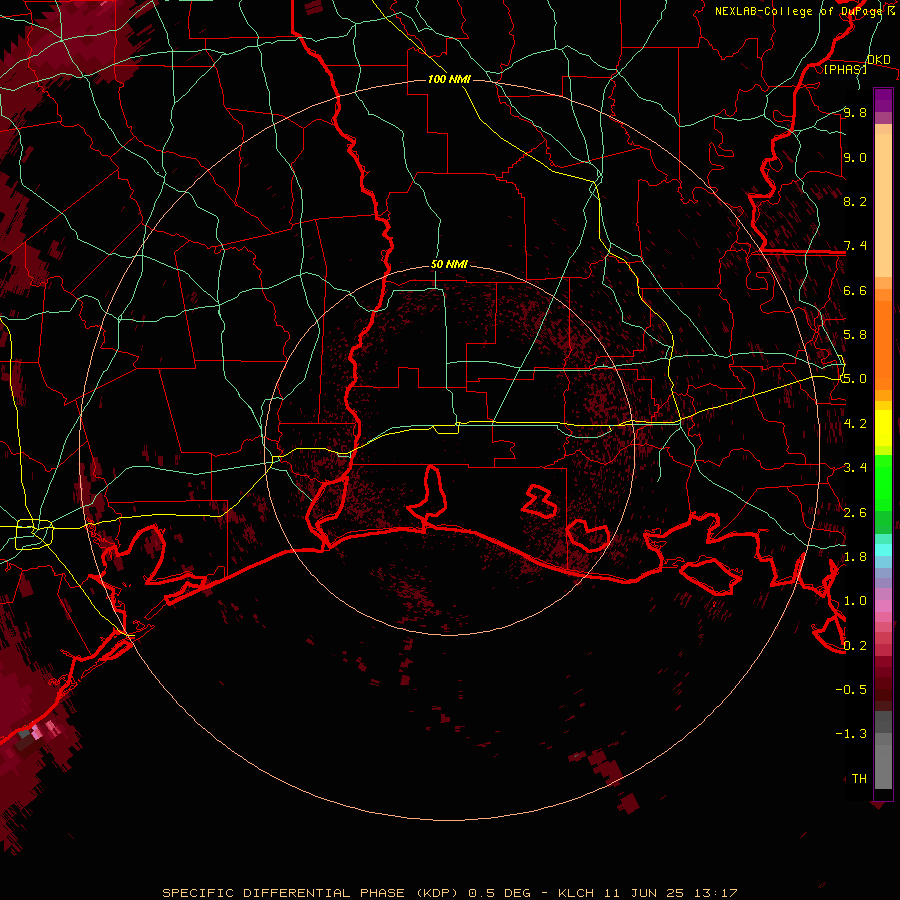Click the -0.5 value on the color scale

(x=851, y=690)
